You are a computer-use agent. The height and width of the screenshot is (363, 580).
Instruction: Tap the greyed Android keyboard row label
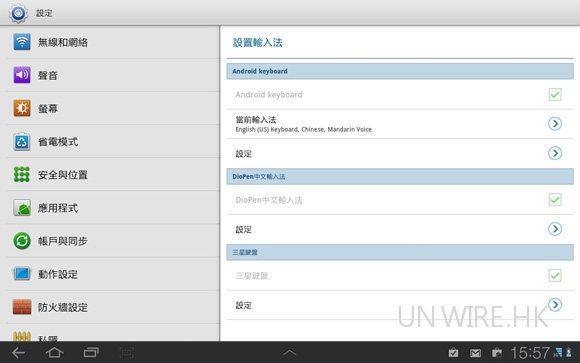(x=269, y=95)
